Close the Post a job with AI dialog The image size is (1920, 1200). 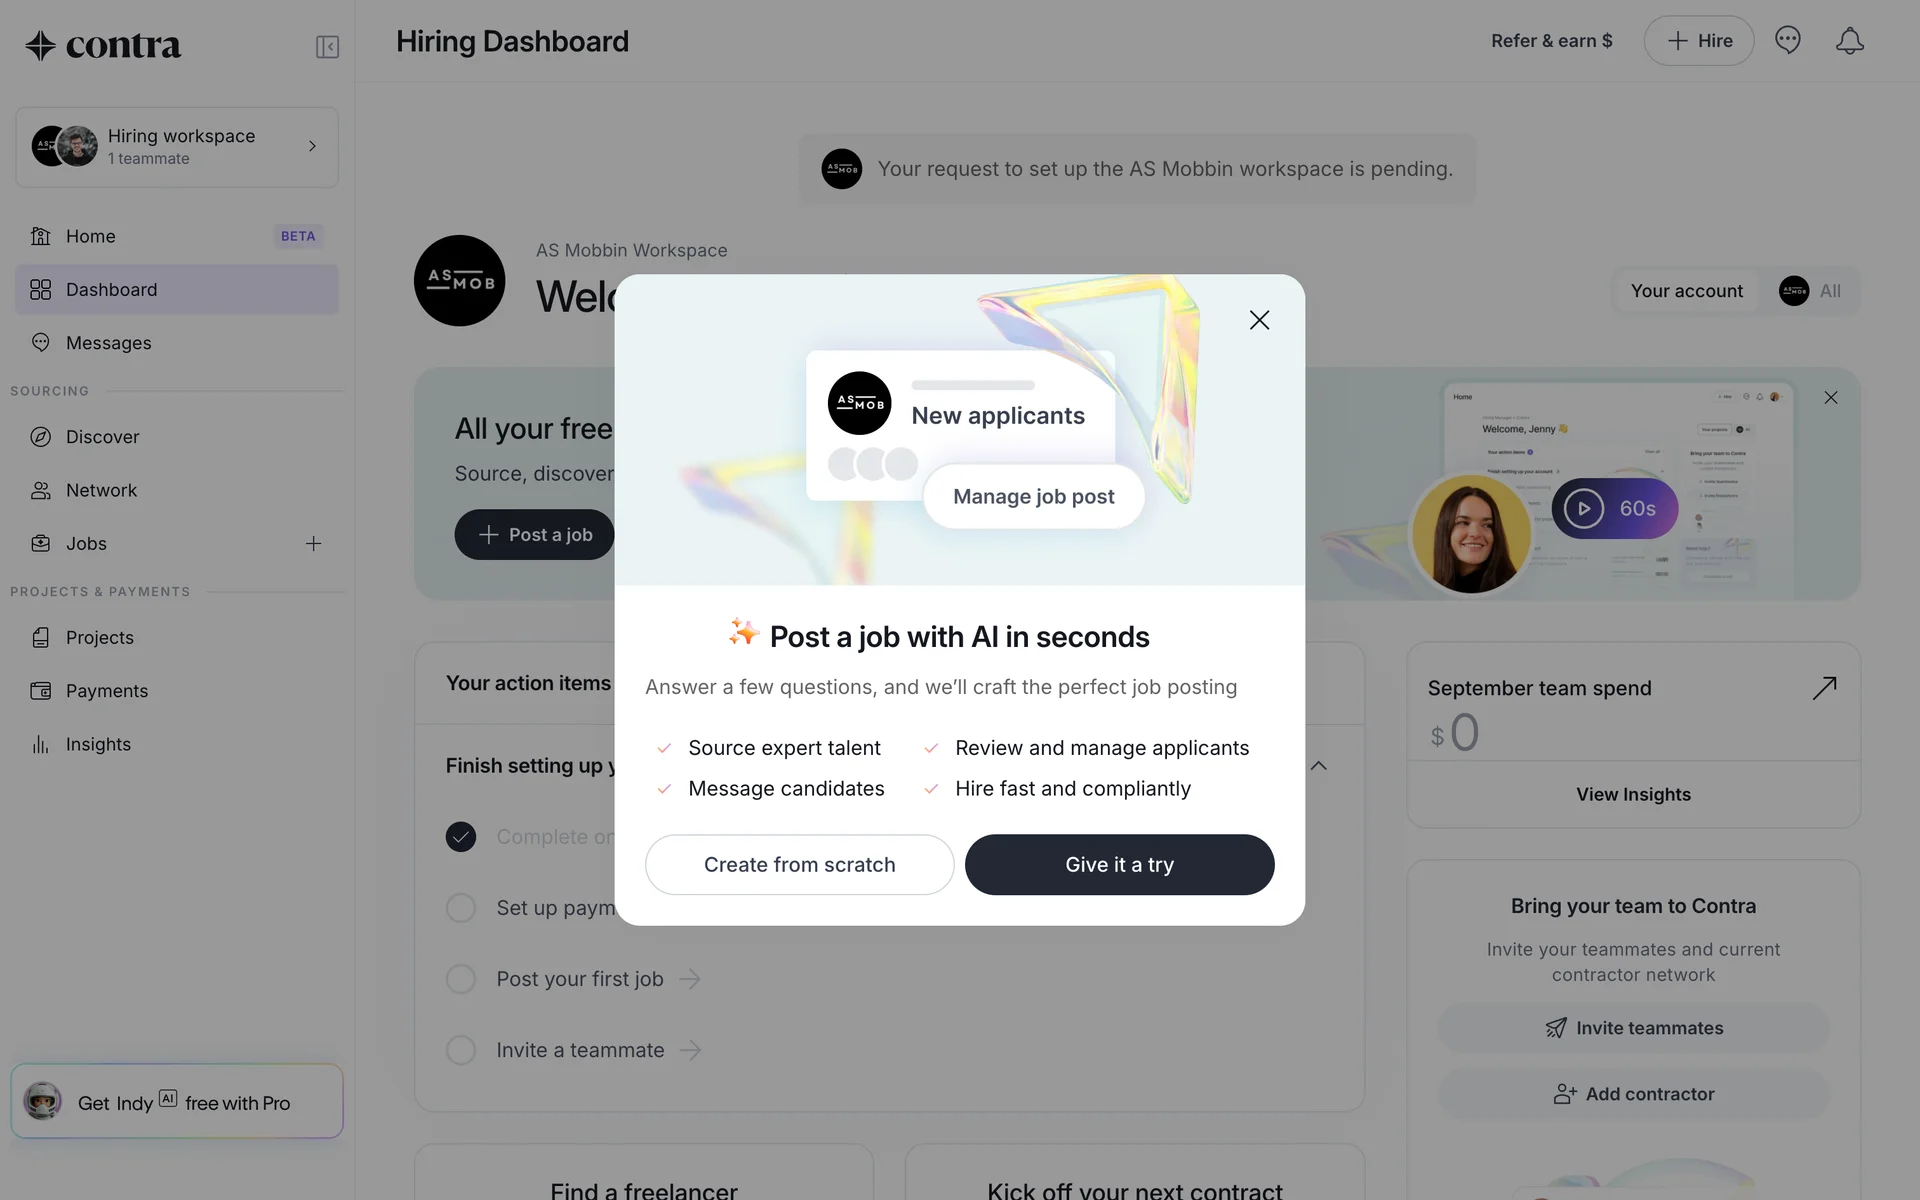[1259, 320]
